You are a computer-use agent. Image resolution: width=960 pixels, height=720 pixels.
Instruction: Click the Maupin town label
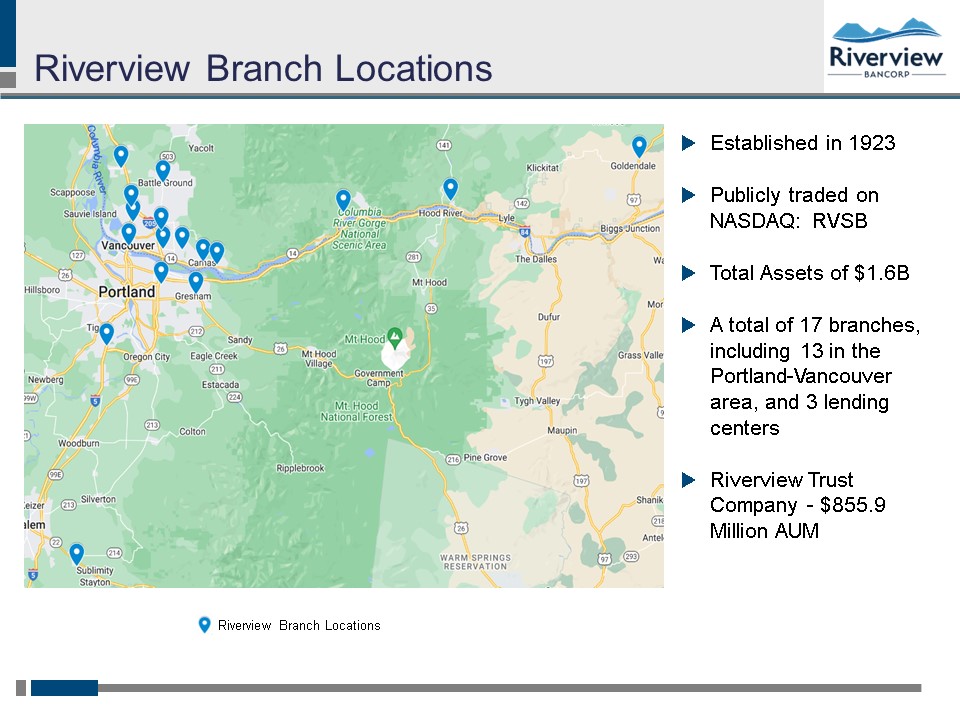(562, 430)
